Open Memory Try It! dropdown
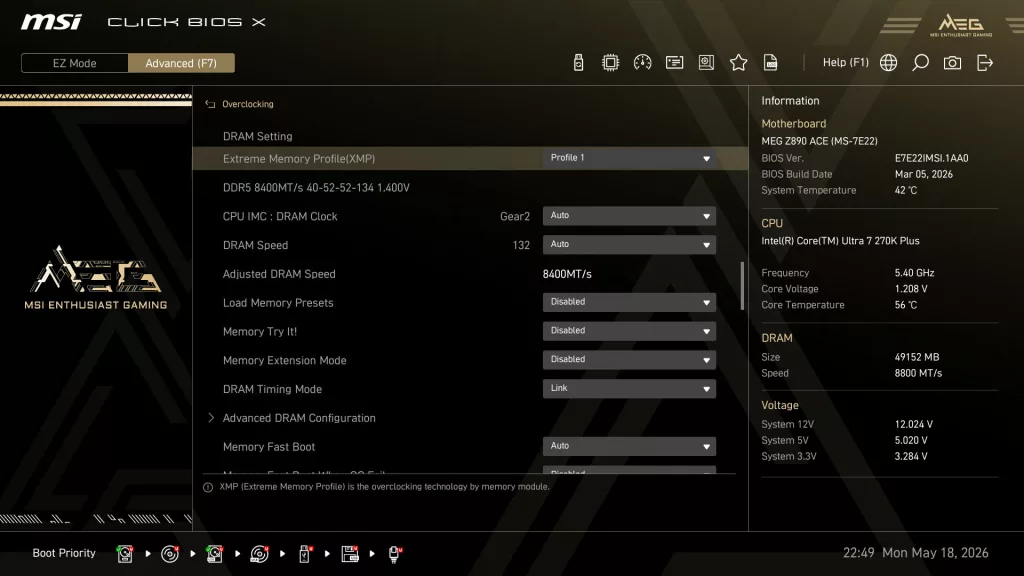 pyautogui.click(x=629, y=330)
